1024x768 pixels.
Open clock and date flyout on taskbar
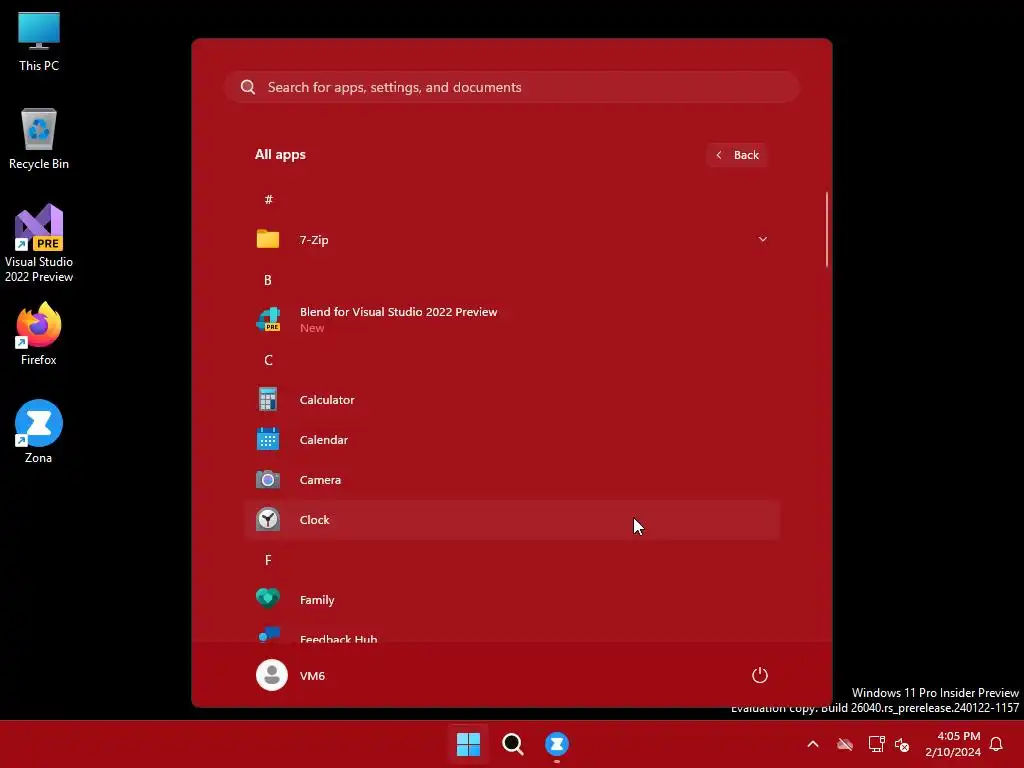(x=953, y=744)
